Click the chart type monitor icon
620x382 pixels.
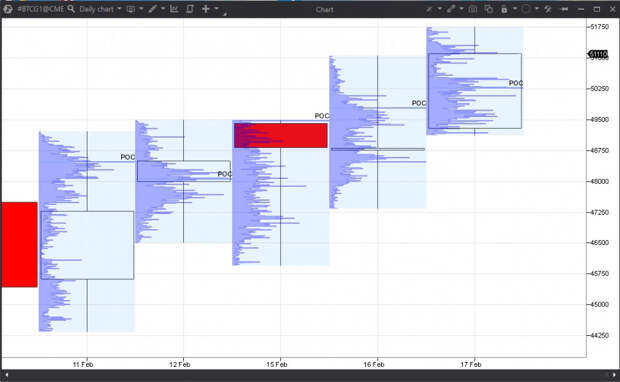(130, 9)
